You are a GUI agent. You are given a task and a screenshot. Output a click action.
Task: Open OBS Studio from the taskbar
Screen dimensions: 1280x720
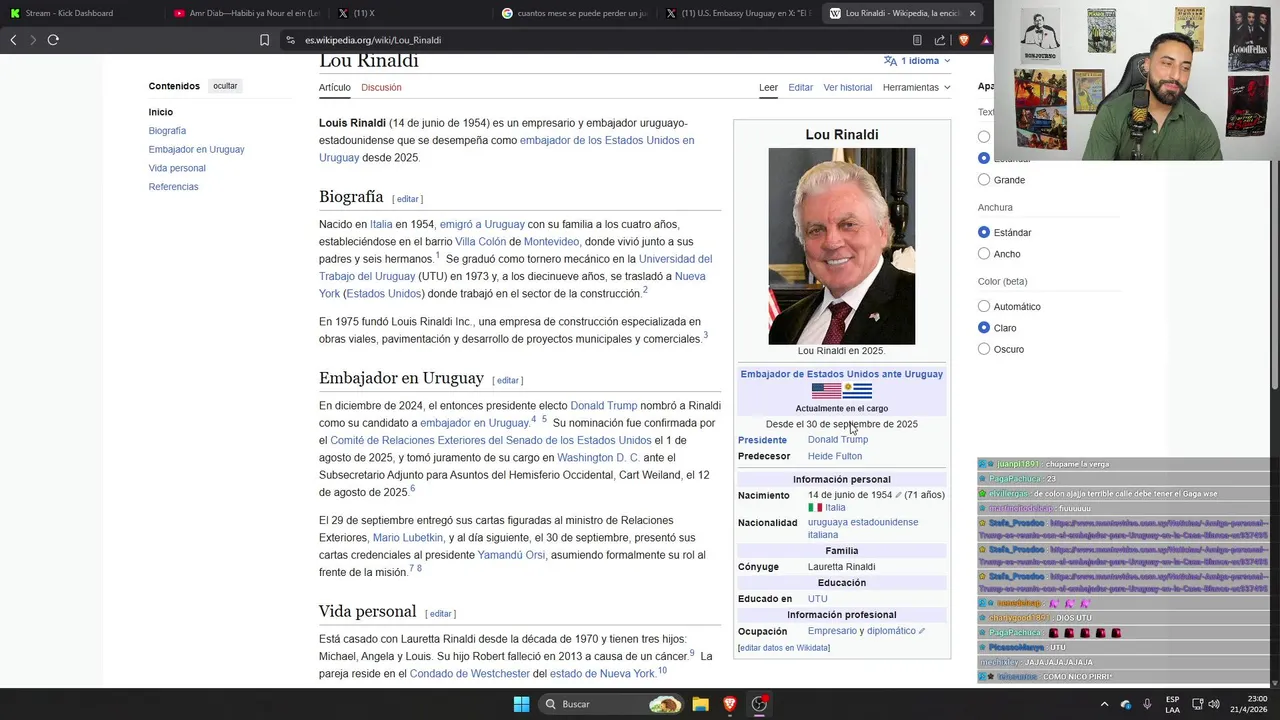(759, 704)
